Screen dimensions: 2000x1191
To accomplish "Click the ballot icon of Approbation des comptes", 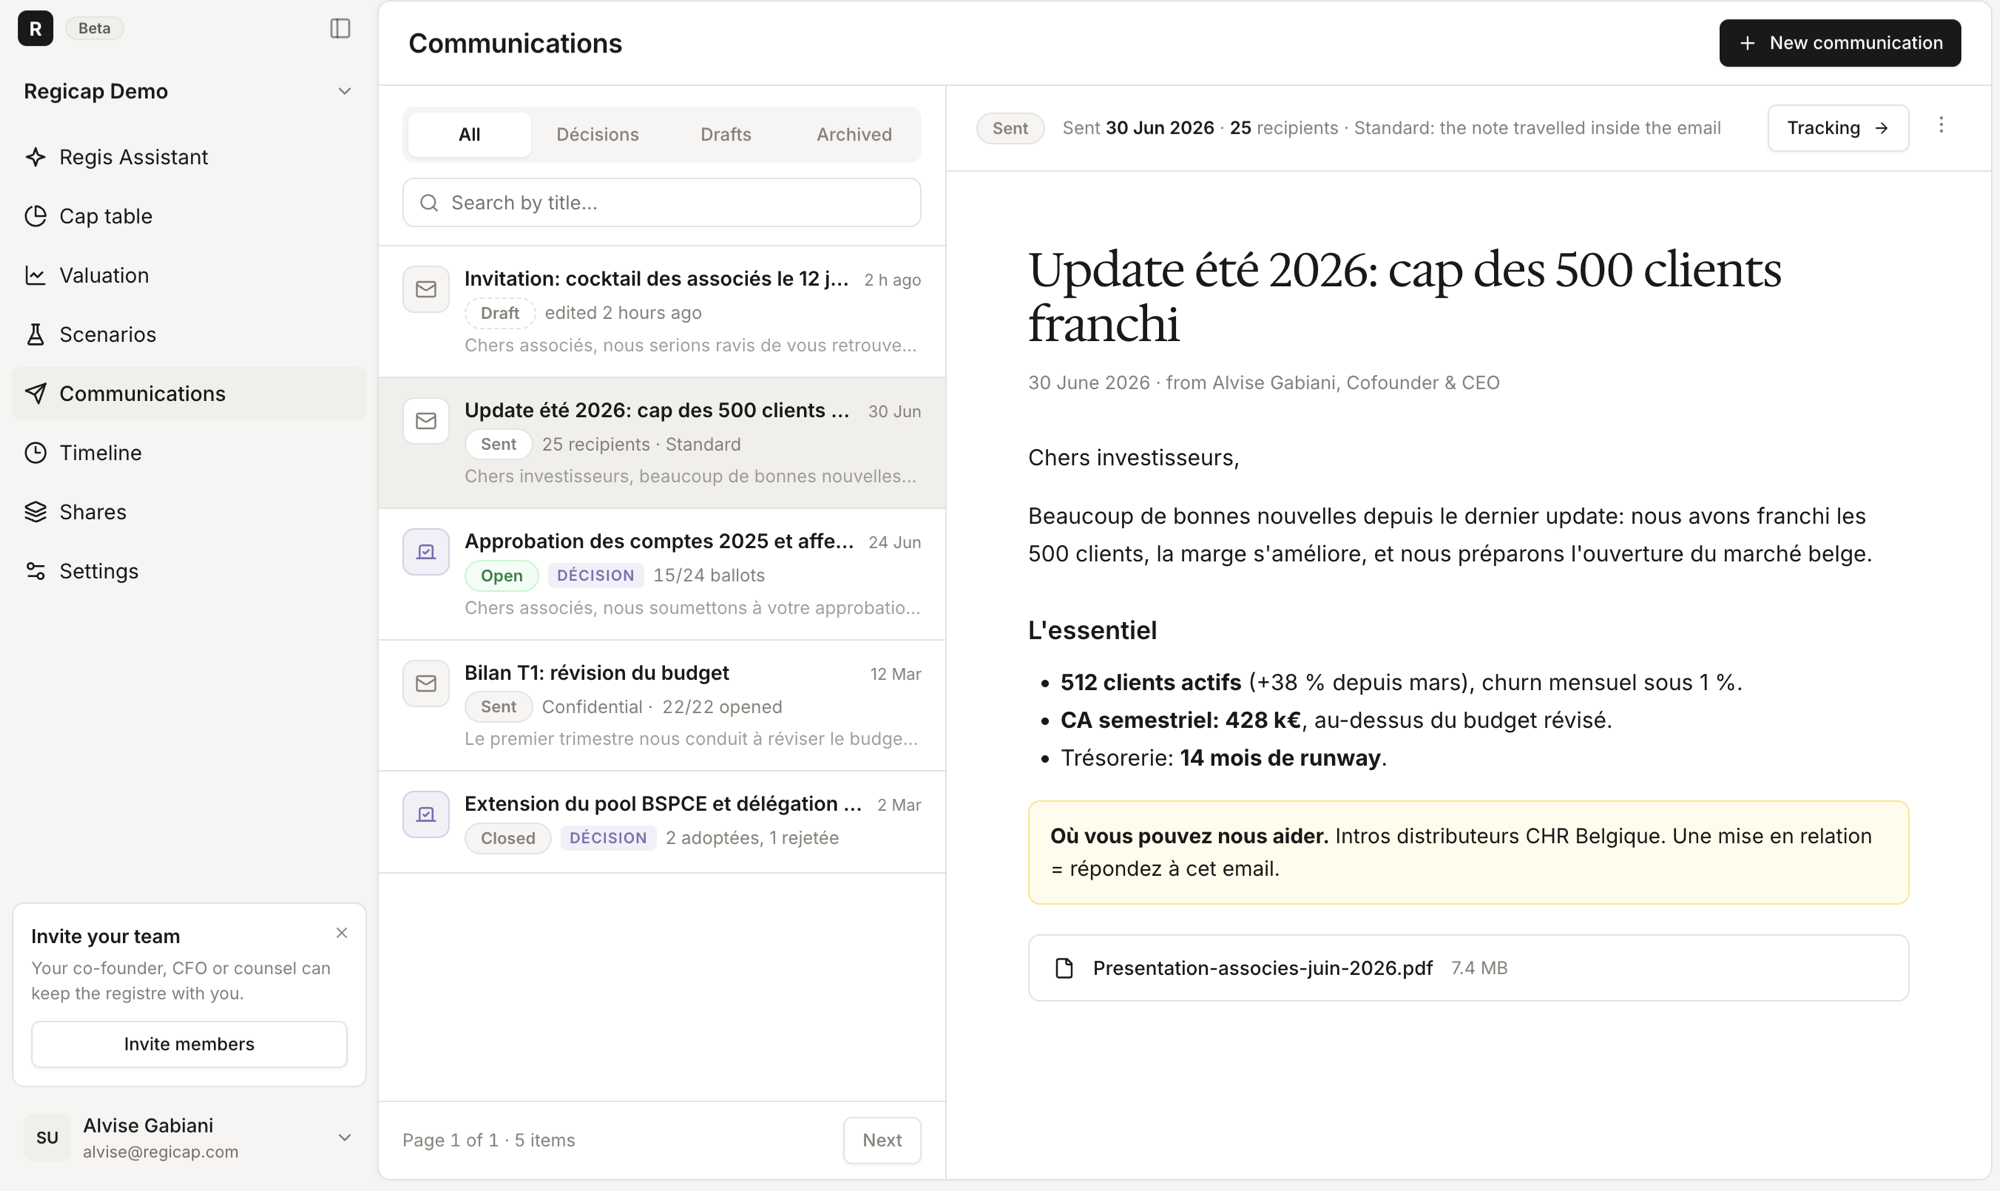I will (x=426, y=552).
